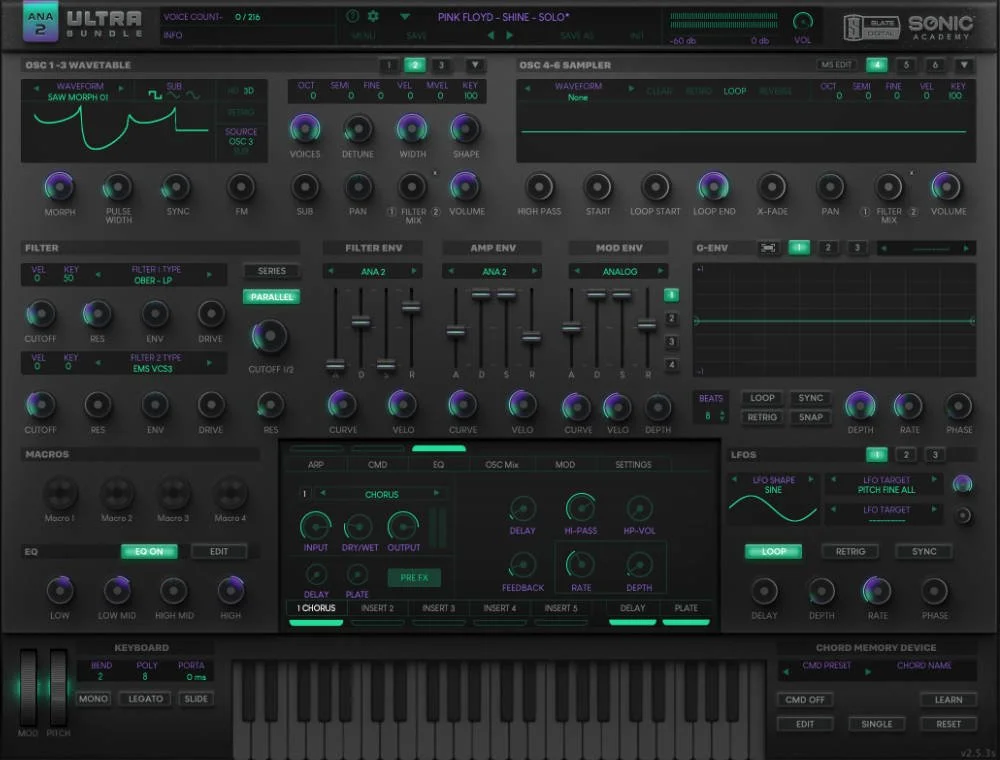
Task: Enable MONO keyboard mode
Action: pos(93,699)
